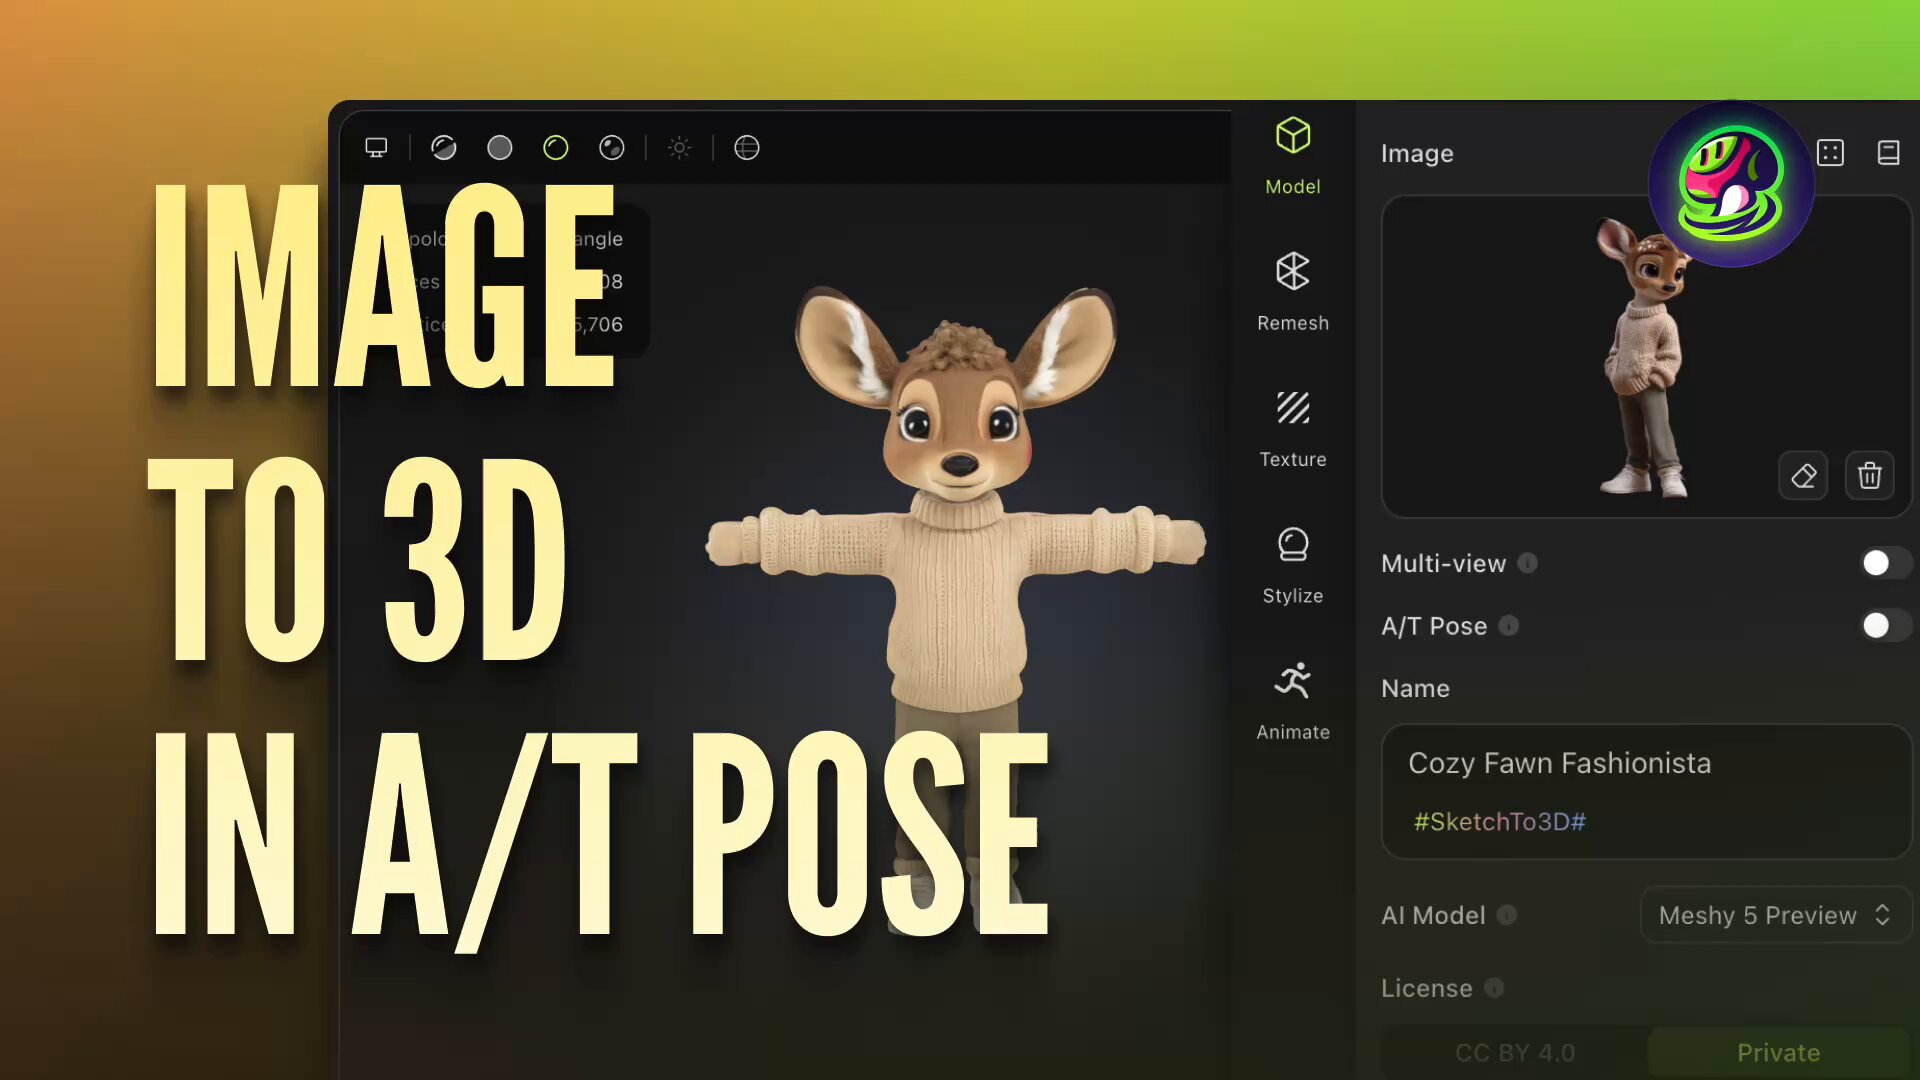Image resolution: width=1920 pixels, height=1080 pixels.
Task: Click the sun lighting icon in viewport toolbar
Action: click(679, 148)
